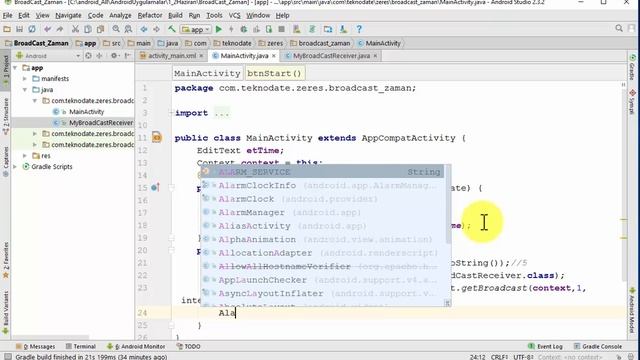Image resolution: width=640 pixels, height=360 pixels.
Task: Open the Gradle Console
Action: [598, 346]
